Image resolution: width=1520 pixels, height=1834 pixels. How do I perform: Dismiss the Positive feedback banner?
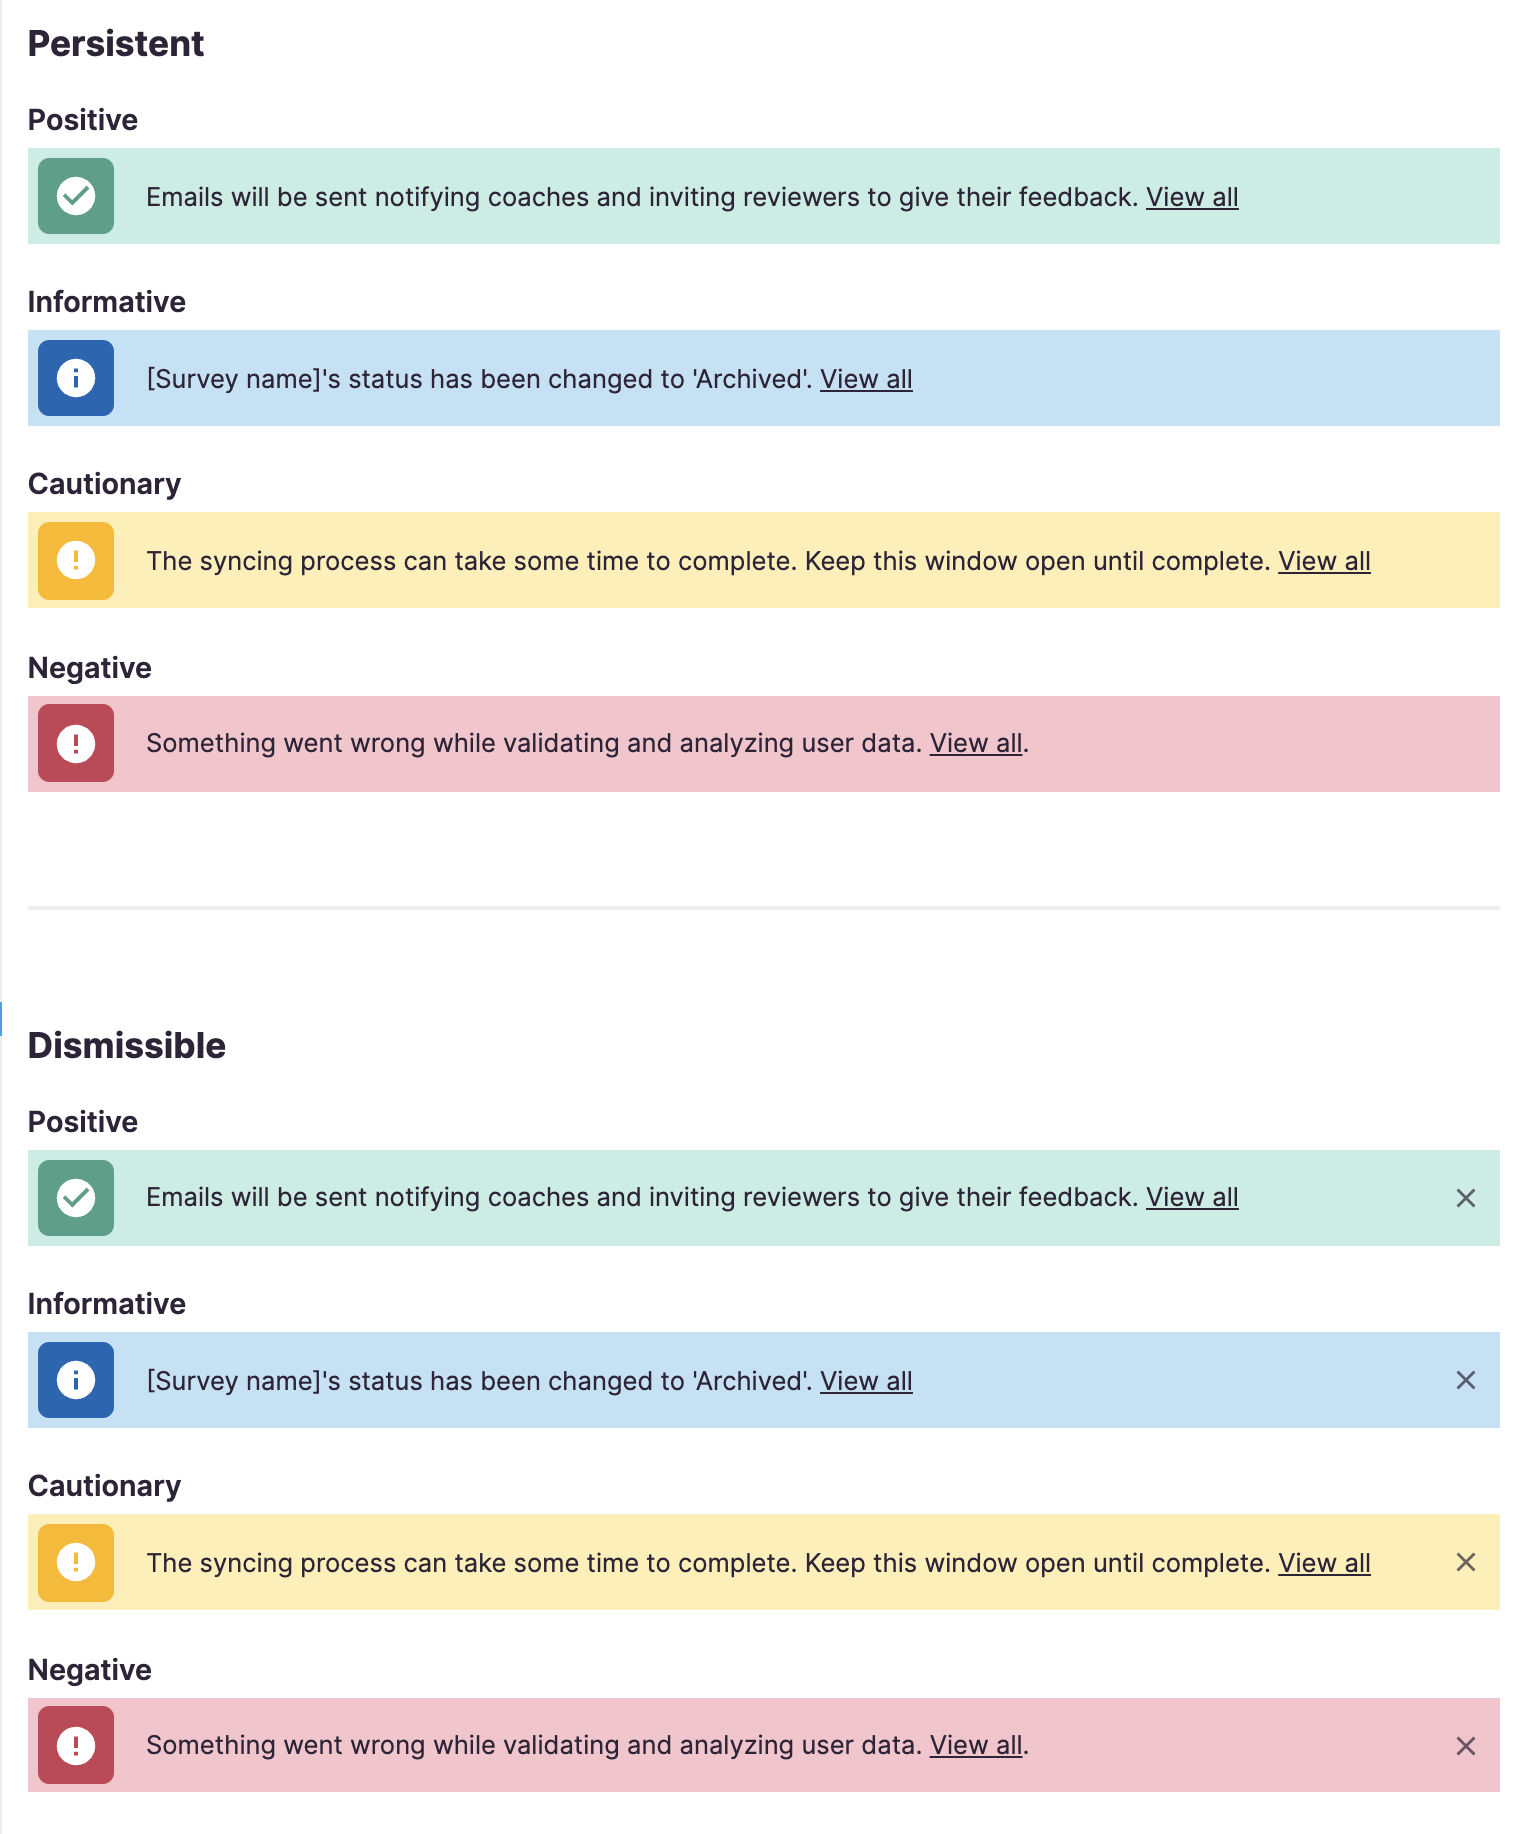(1466, 1197)
